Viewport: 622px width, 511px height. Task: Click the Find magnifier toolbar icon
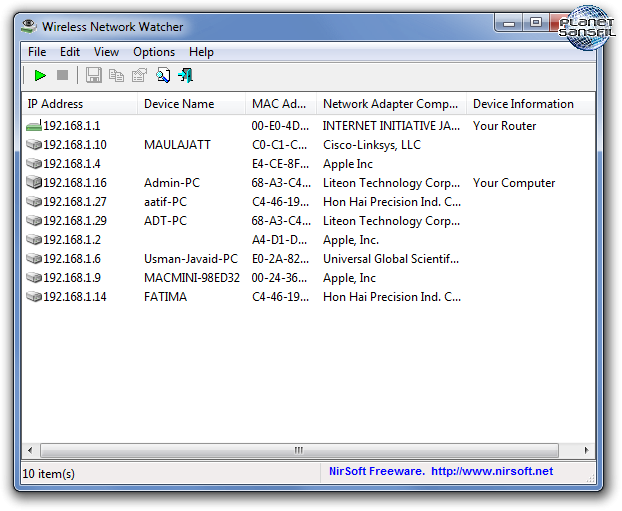tap(163, 75)
